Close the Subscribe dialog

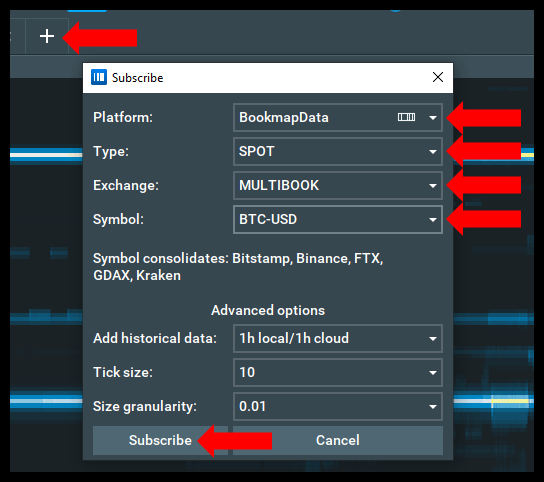click(x=438, y=77)
